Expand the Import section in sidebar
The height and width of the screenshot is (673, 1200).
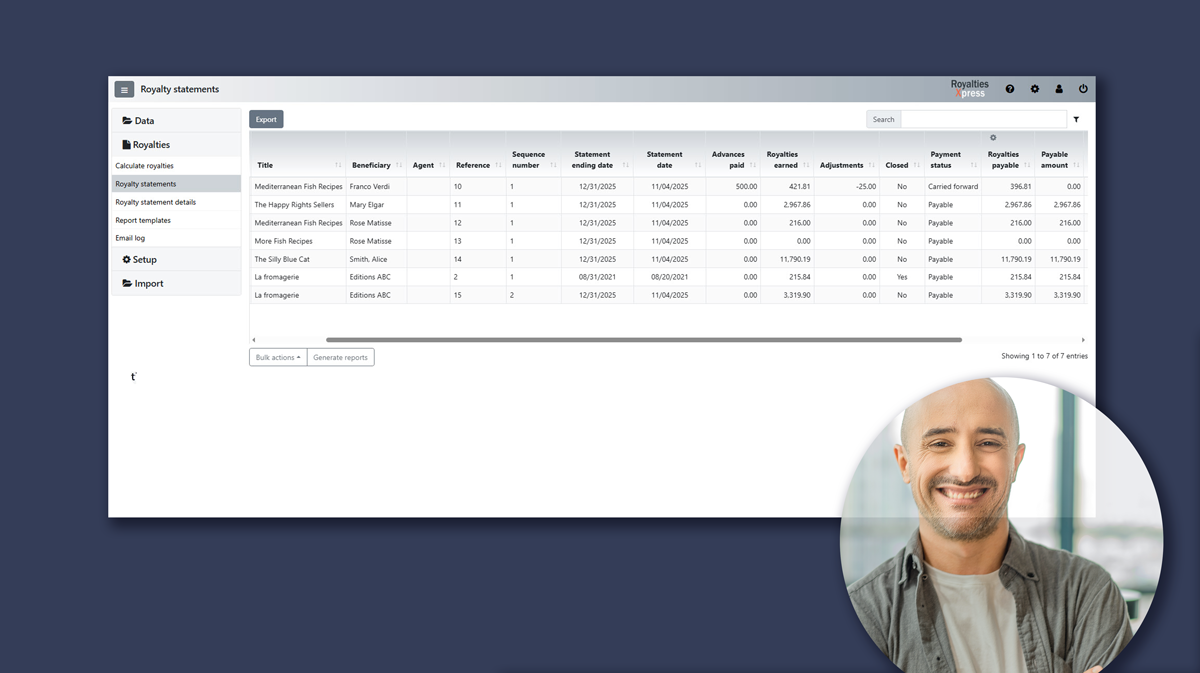coord(146,283)
